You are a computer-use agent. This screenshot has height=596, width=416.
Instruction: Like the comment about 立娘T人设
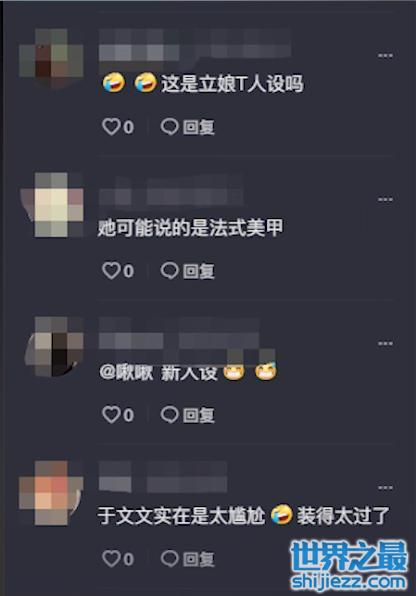click(x=111, y=127)
